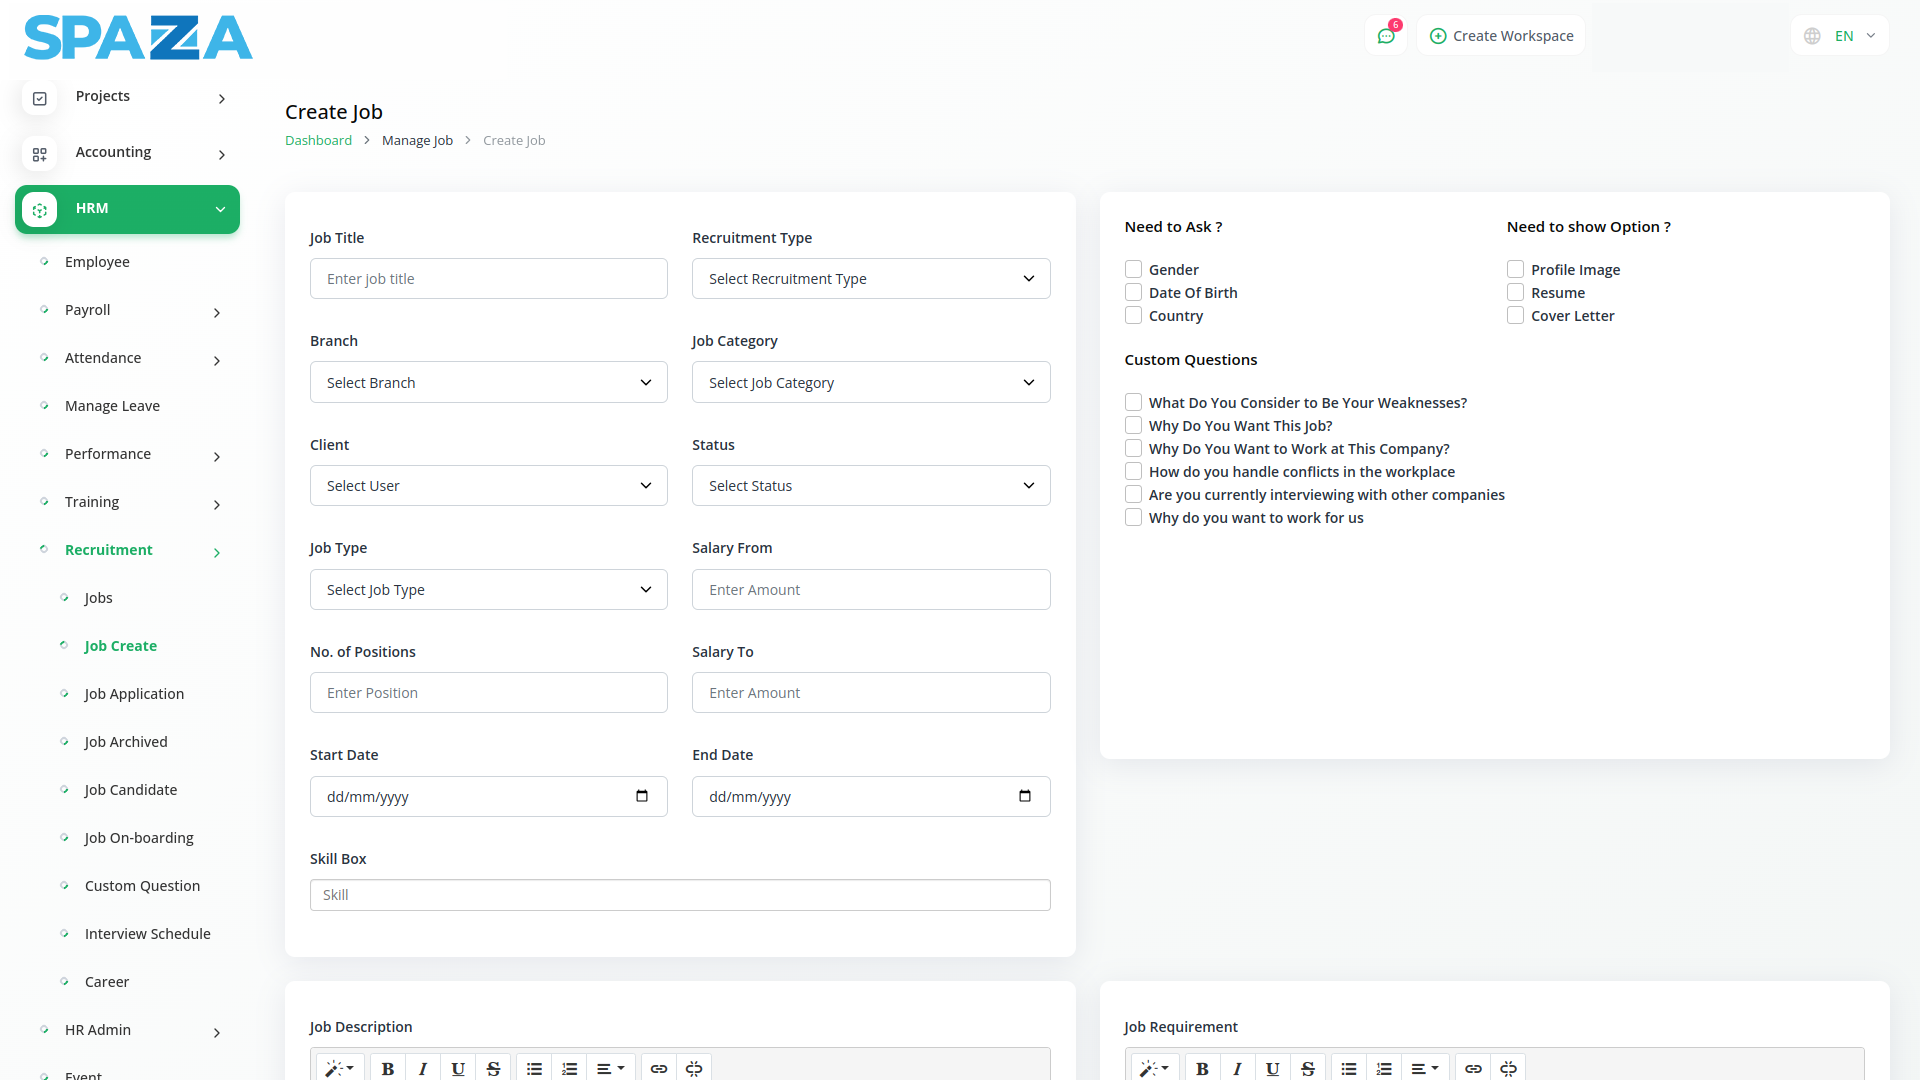Click unordered list icon in Job Description toolbar

(534, 1068)
